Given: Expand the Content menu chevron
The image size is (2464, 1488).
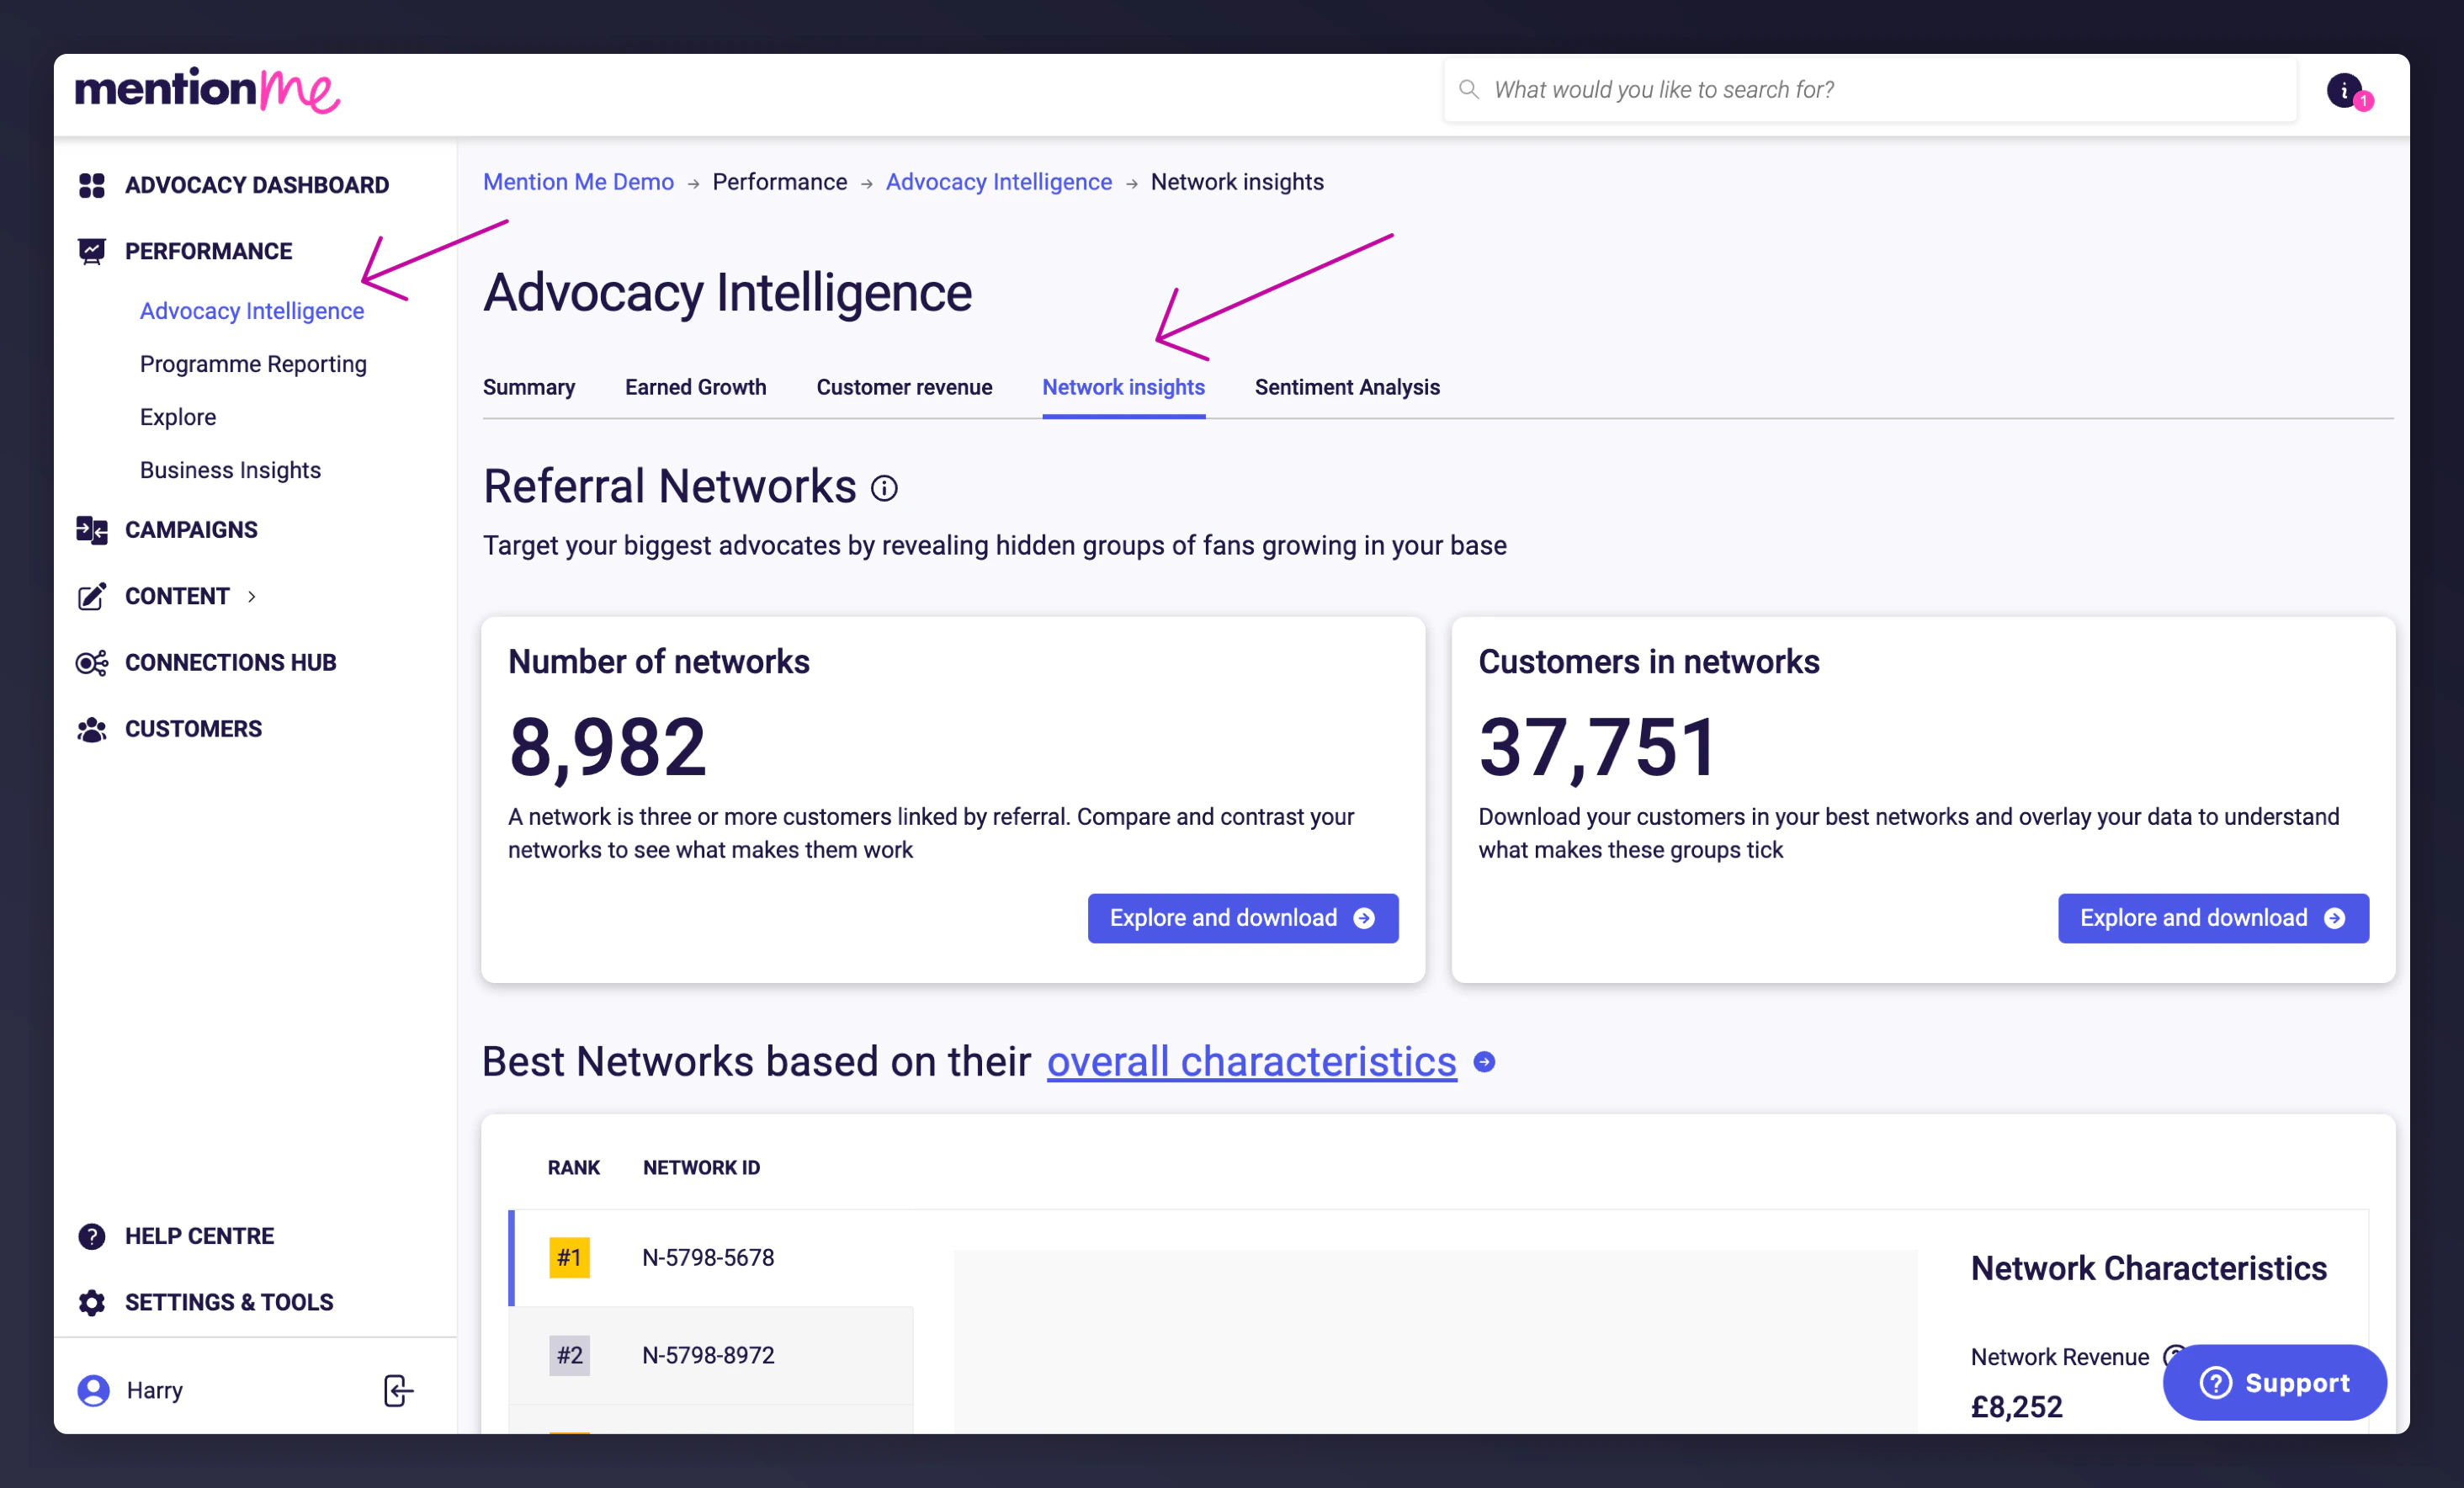Looking at the screenshot, I should (x=252, y=596).
